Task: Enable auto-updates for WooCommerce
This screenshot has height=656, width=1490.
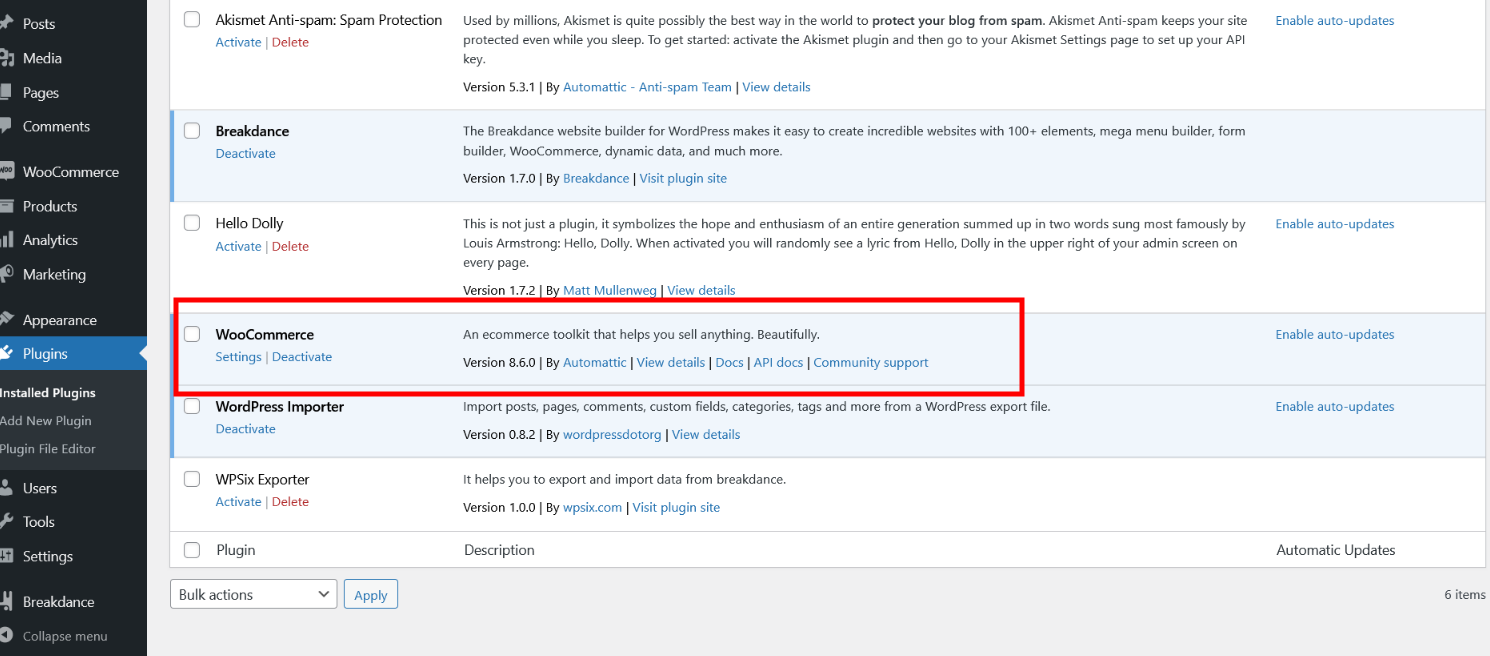Action: (x=1334, y=334)
